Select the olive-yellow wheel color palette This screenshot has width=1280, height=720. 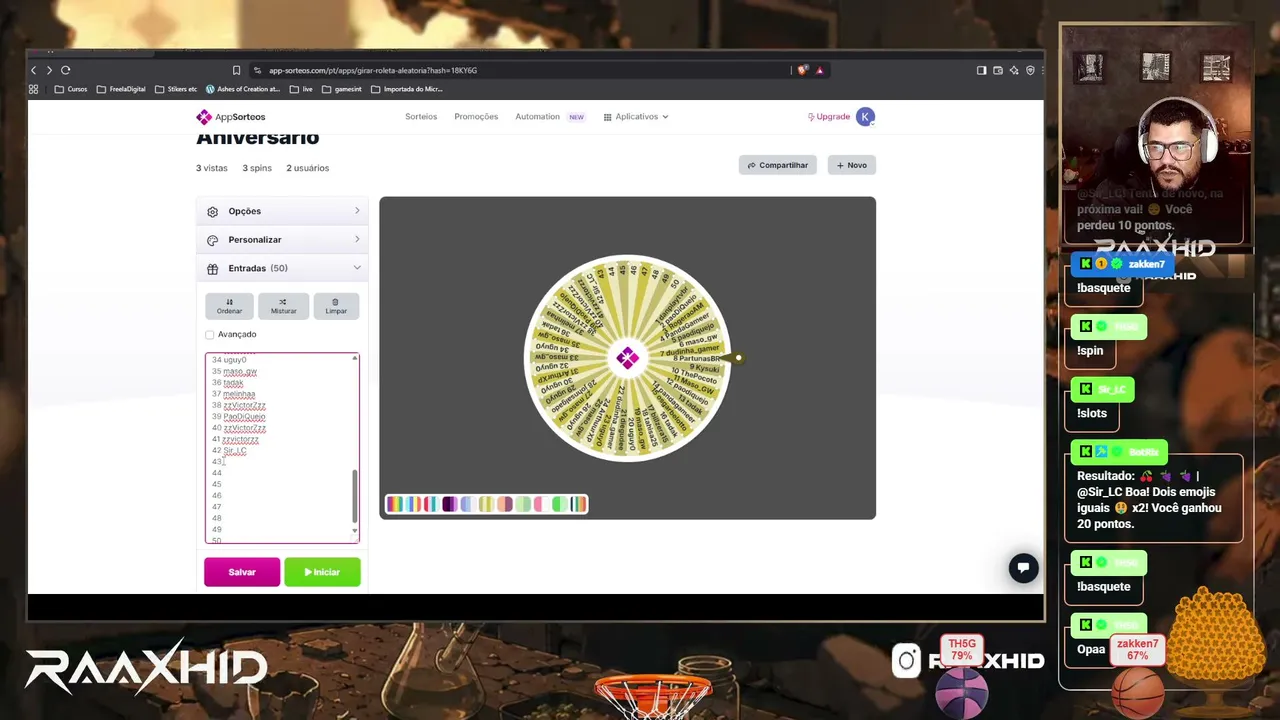(x=486, y=504)
